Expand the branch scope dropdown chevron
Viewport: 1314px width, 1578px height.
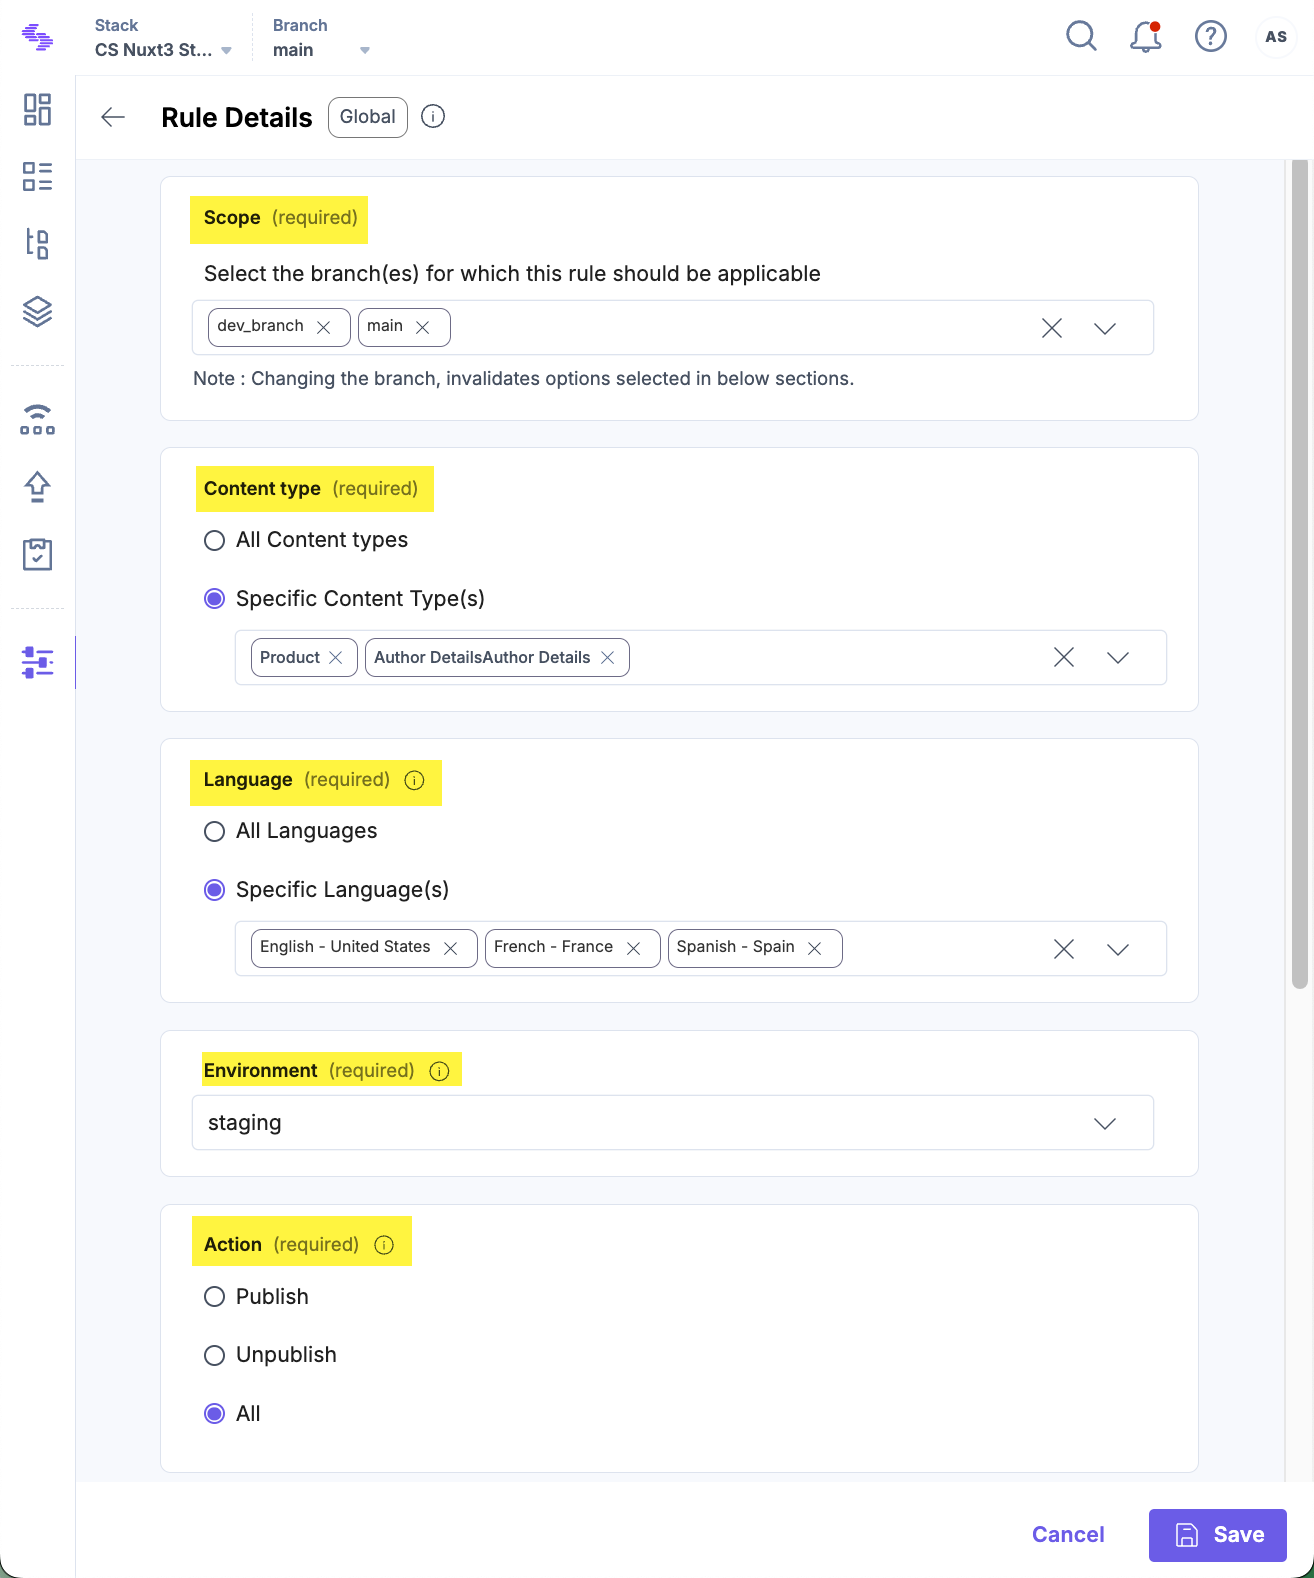coord(1105,328)
